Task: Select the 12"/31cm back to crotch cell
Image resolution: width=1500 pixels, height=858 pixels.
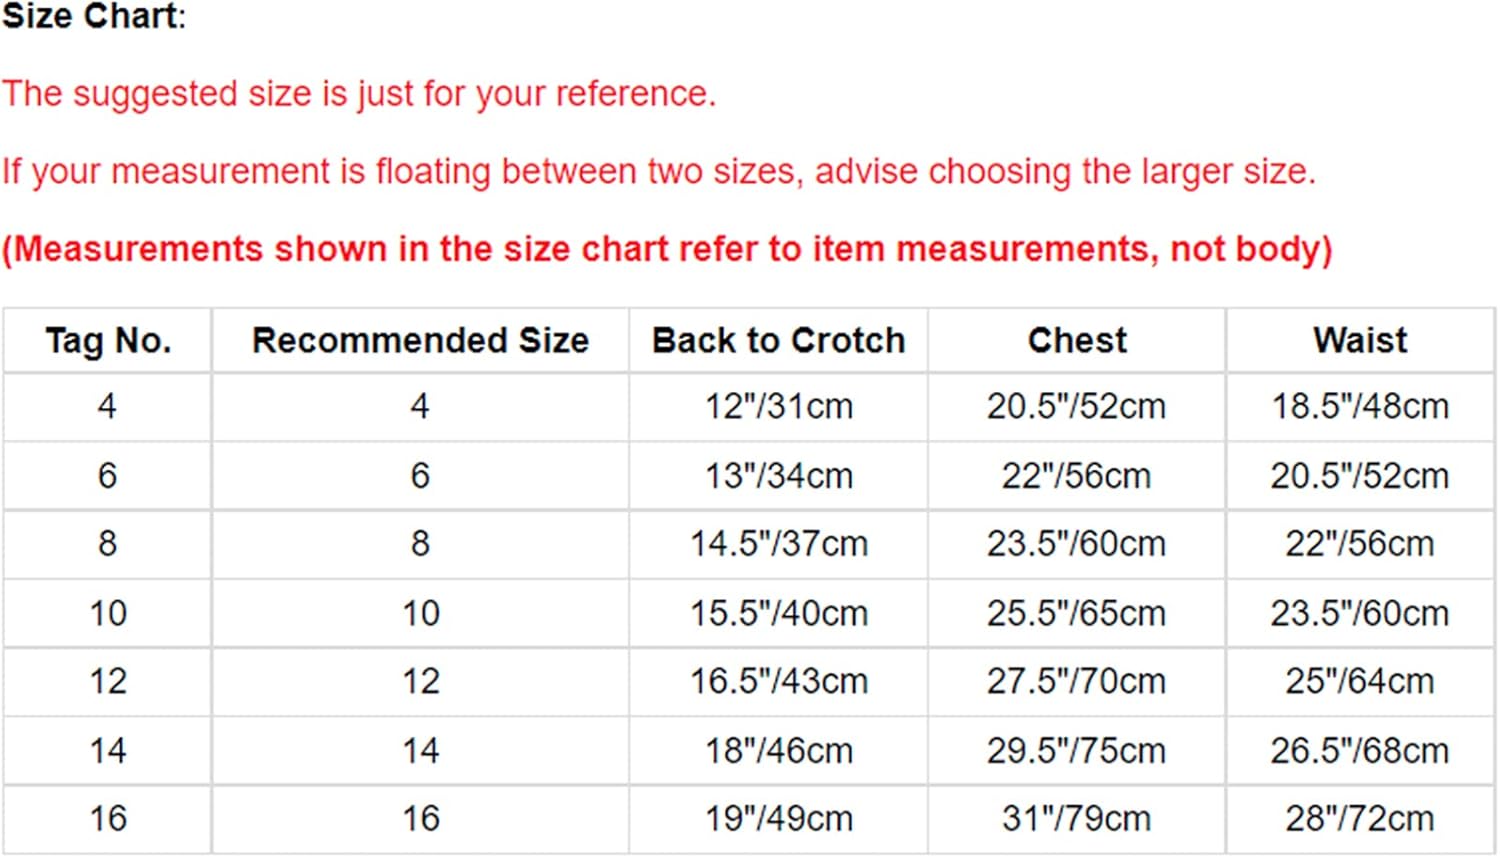Action: [778, 407]
